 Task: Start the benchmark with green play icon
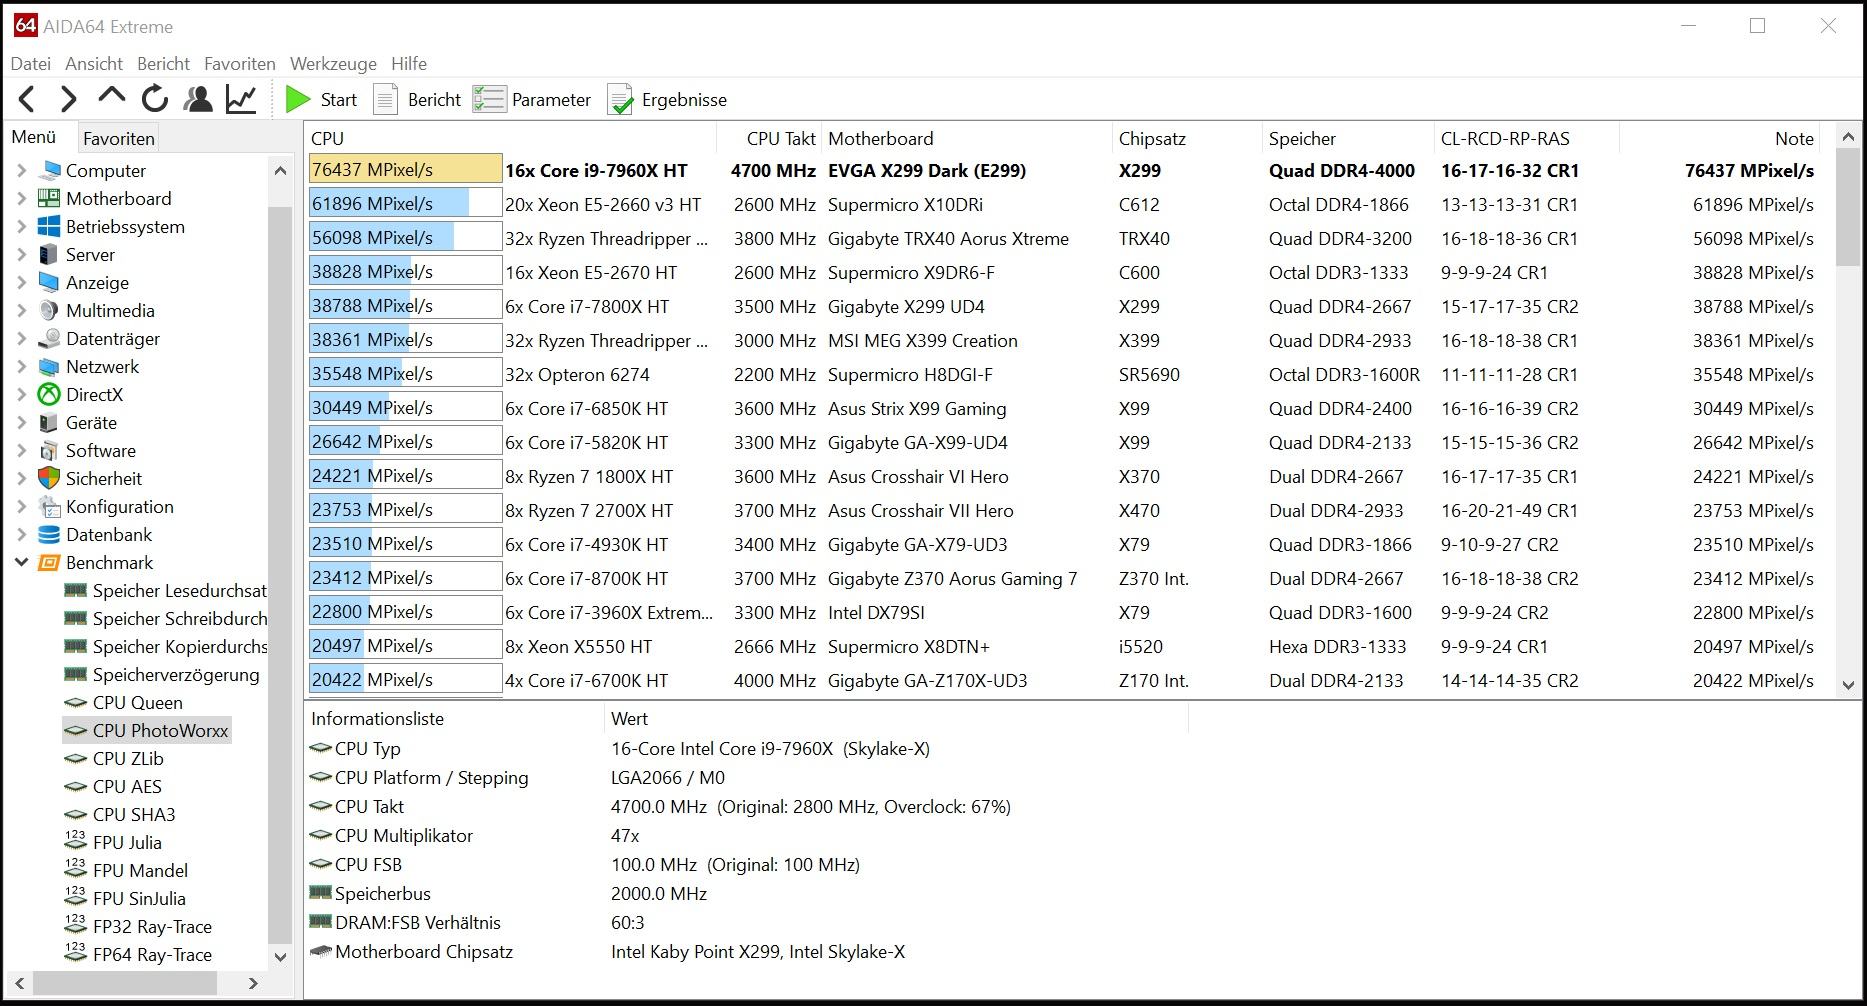click(297, 99)
